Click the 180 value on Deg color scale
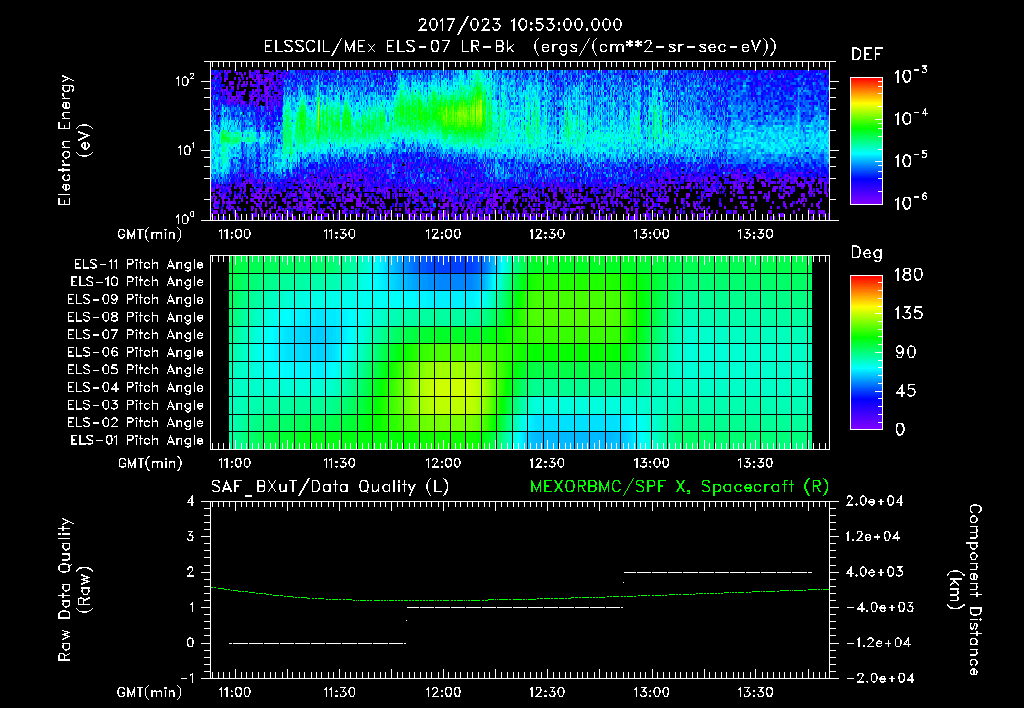 [x=909, y=275]
